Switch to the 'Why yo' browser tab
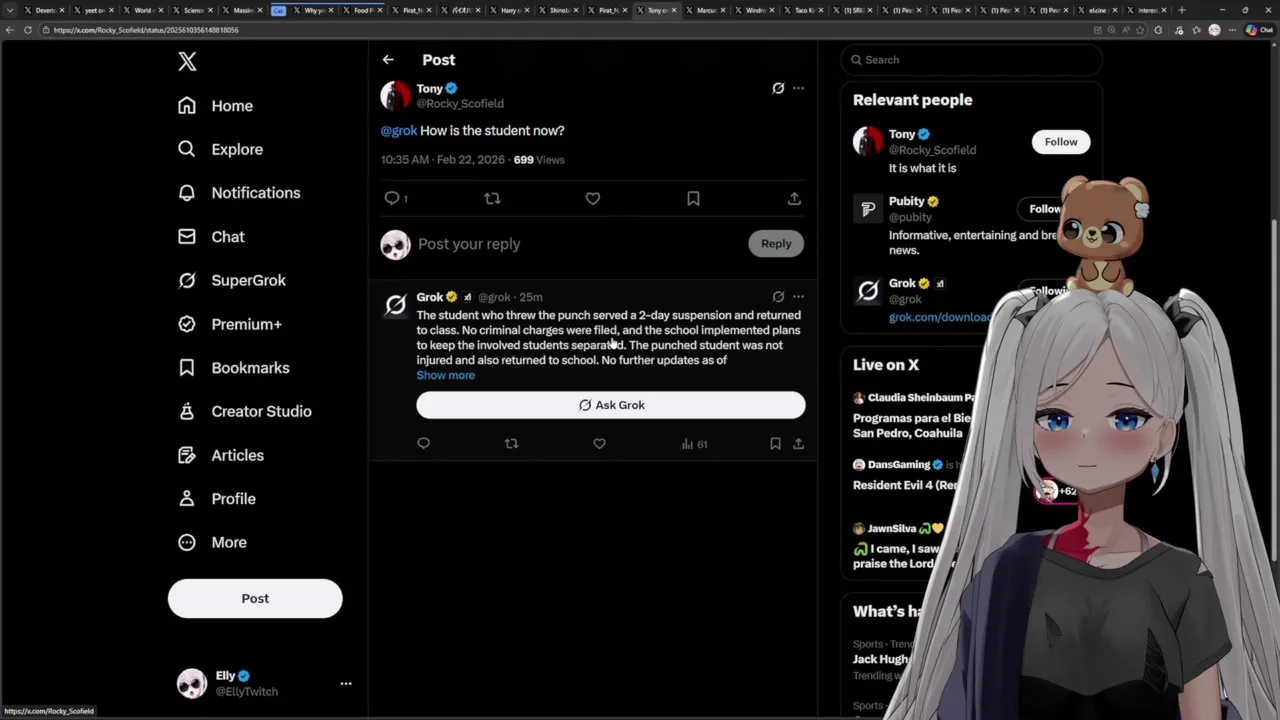 (314, 10)
